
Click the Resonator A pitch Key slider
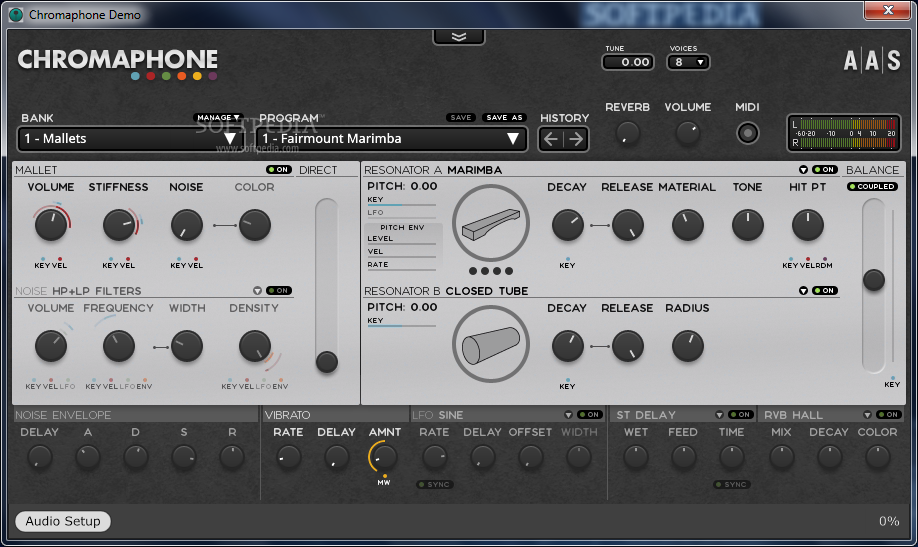click(401, 205)
